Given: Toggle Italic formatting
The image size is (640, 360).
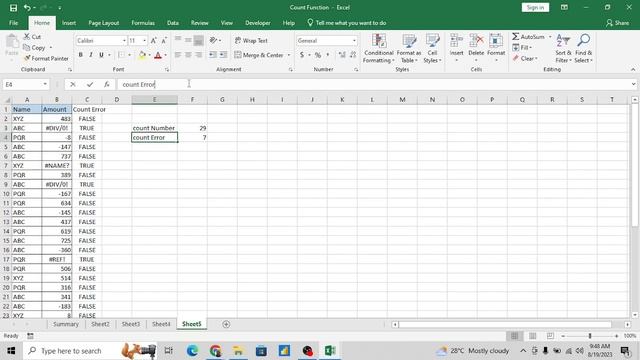Looking at the screenshot, I should tap(91, 55).
